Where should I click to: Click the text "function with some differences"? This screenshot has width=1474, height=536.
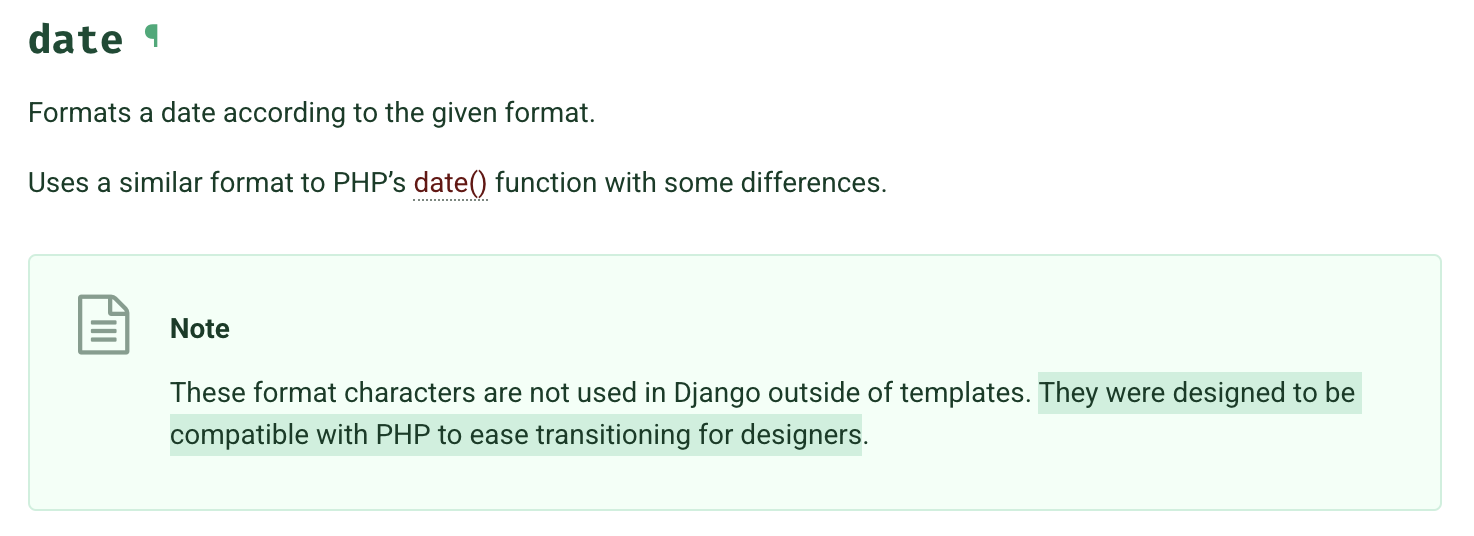point(689,183)
